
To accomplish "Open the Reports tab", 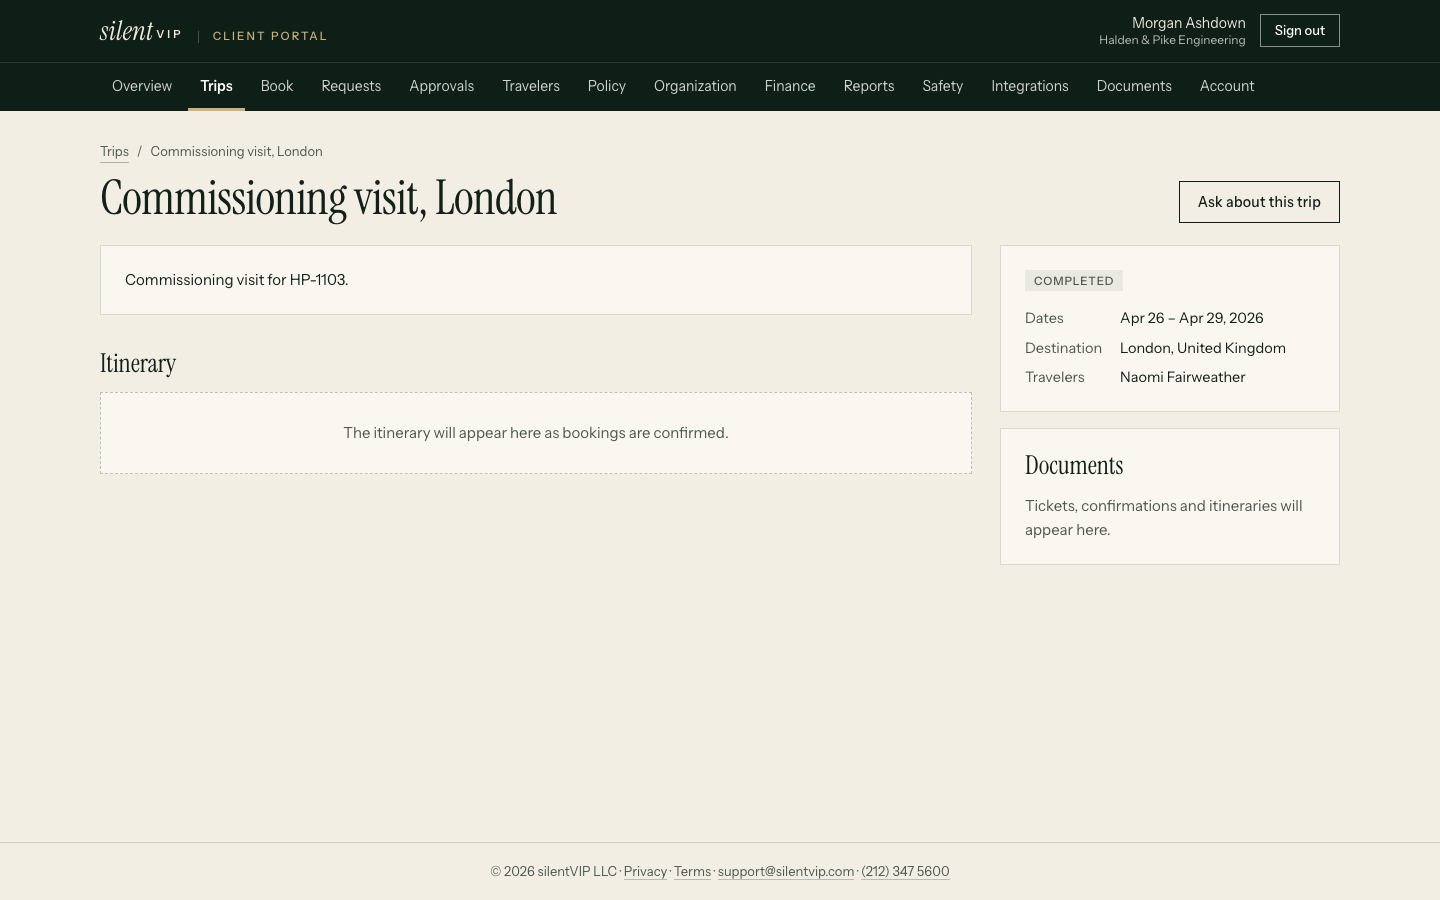I will click(869, 86).
